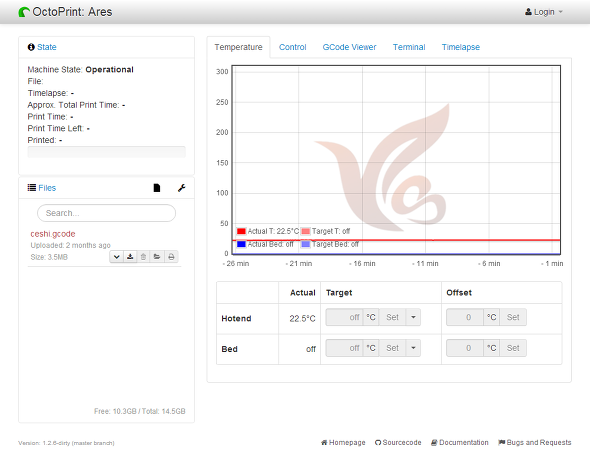Switch to the Control tab

point(292,47)
